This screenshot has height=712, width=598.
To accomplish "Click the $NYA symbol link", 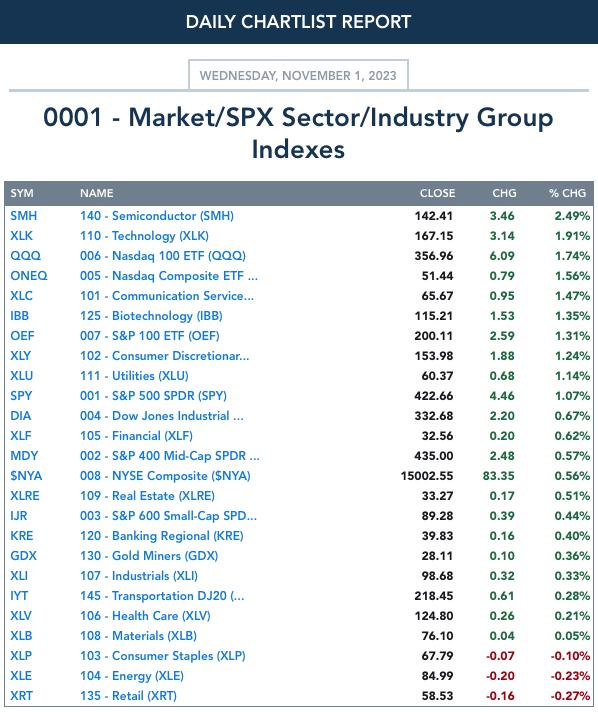I will point(26,475).
